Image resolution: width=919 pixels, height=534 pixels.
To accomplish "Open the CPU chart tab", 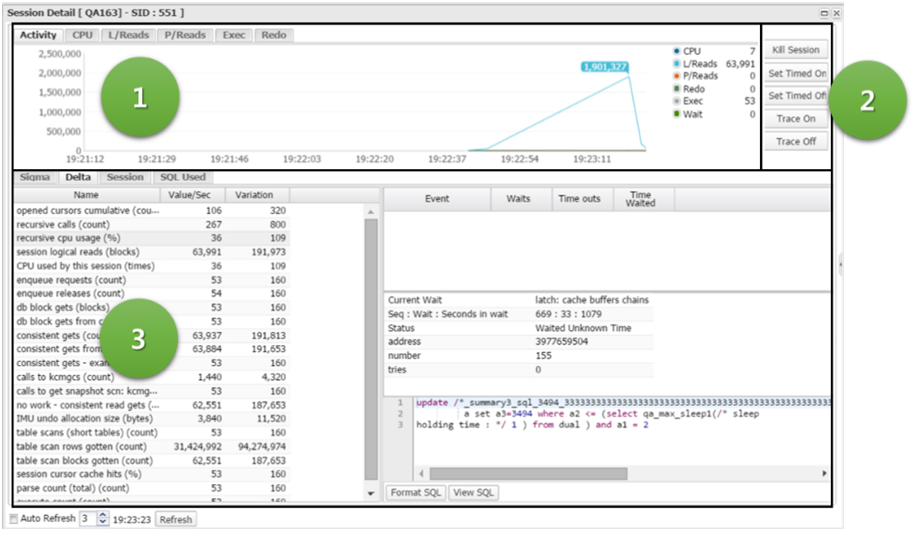I will [x=82, y=35].
